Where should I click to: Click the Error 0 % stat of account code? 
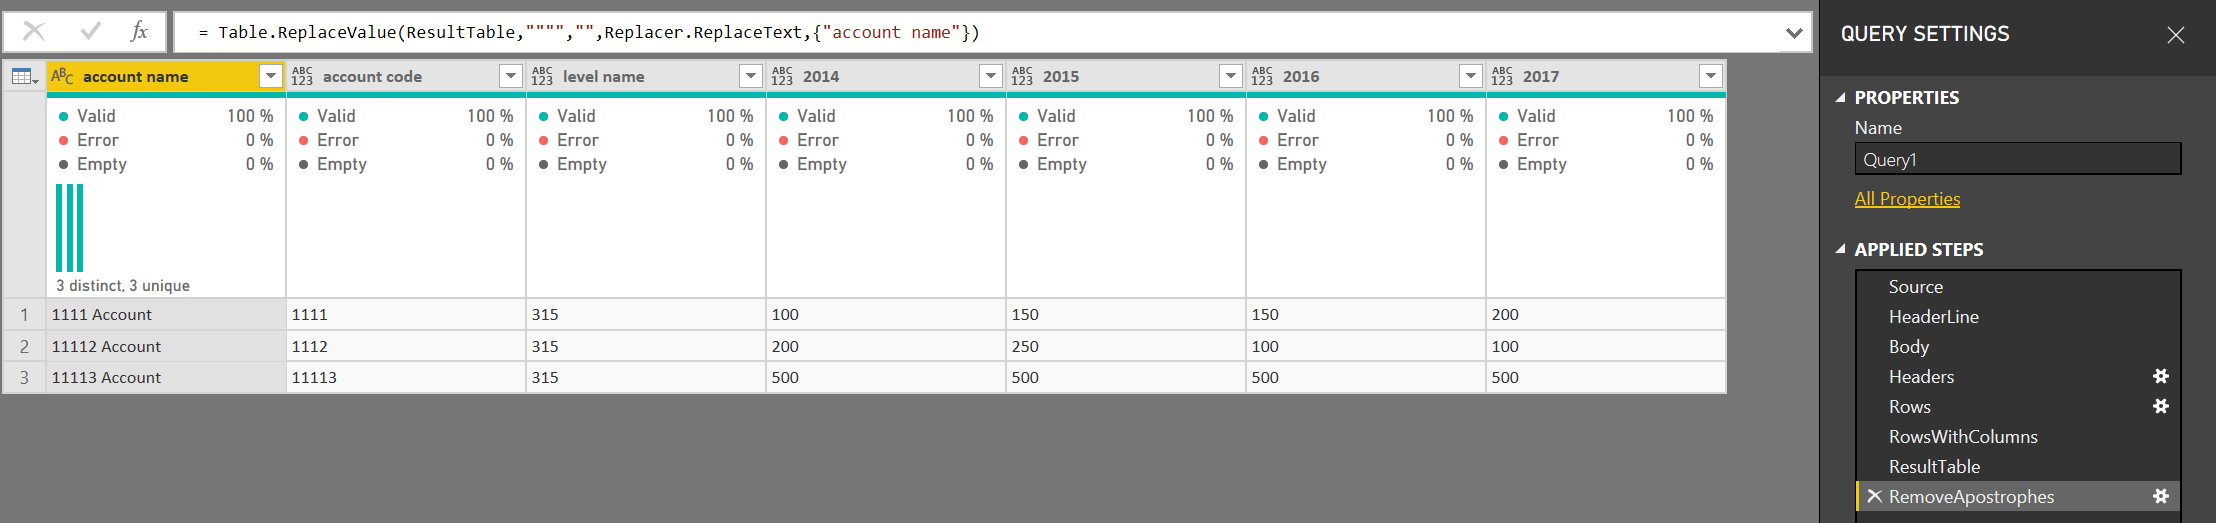pos(406,140)
